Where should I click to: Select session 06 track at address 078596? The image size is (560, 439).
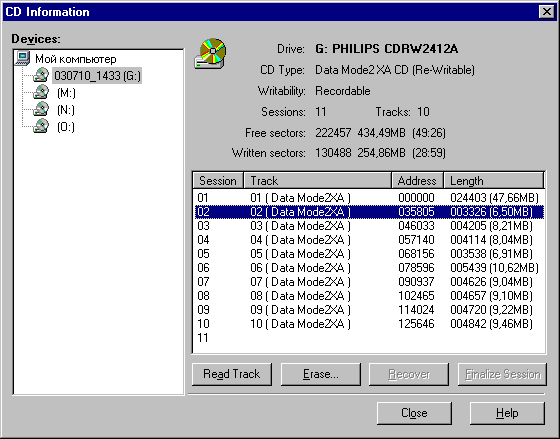click(369, 268)
